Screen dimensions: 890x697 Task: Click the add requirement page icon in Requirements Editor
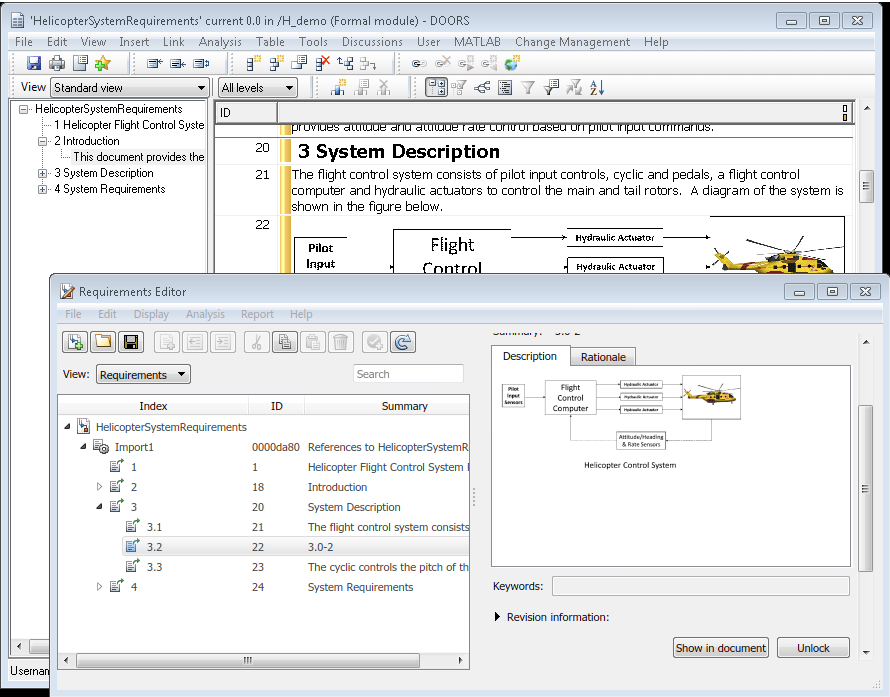tap(167, 342)
